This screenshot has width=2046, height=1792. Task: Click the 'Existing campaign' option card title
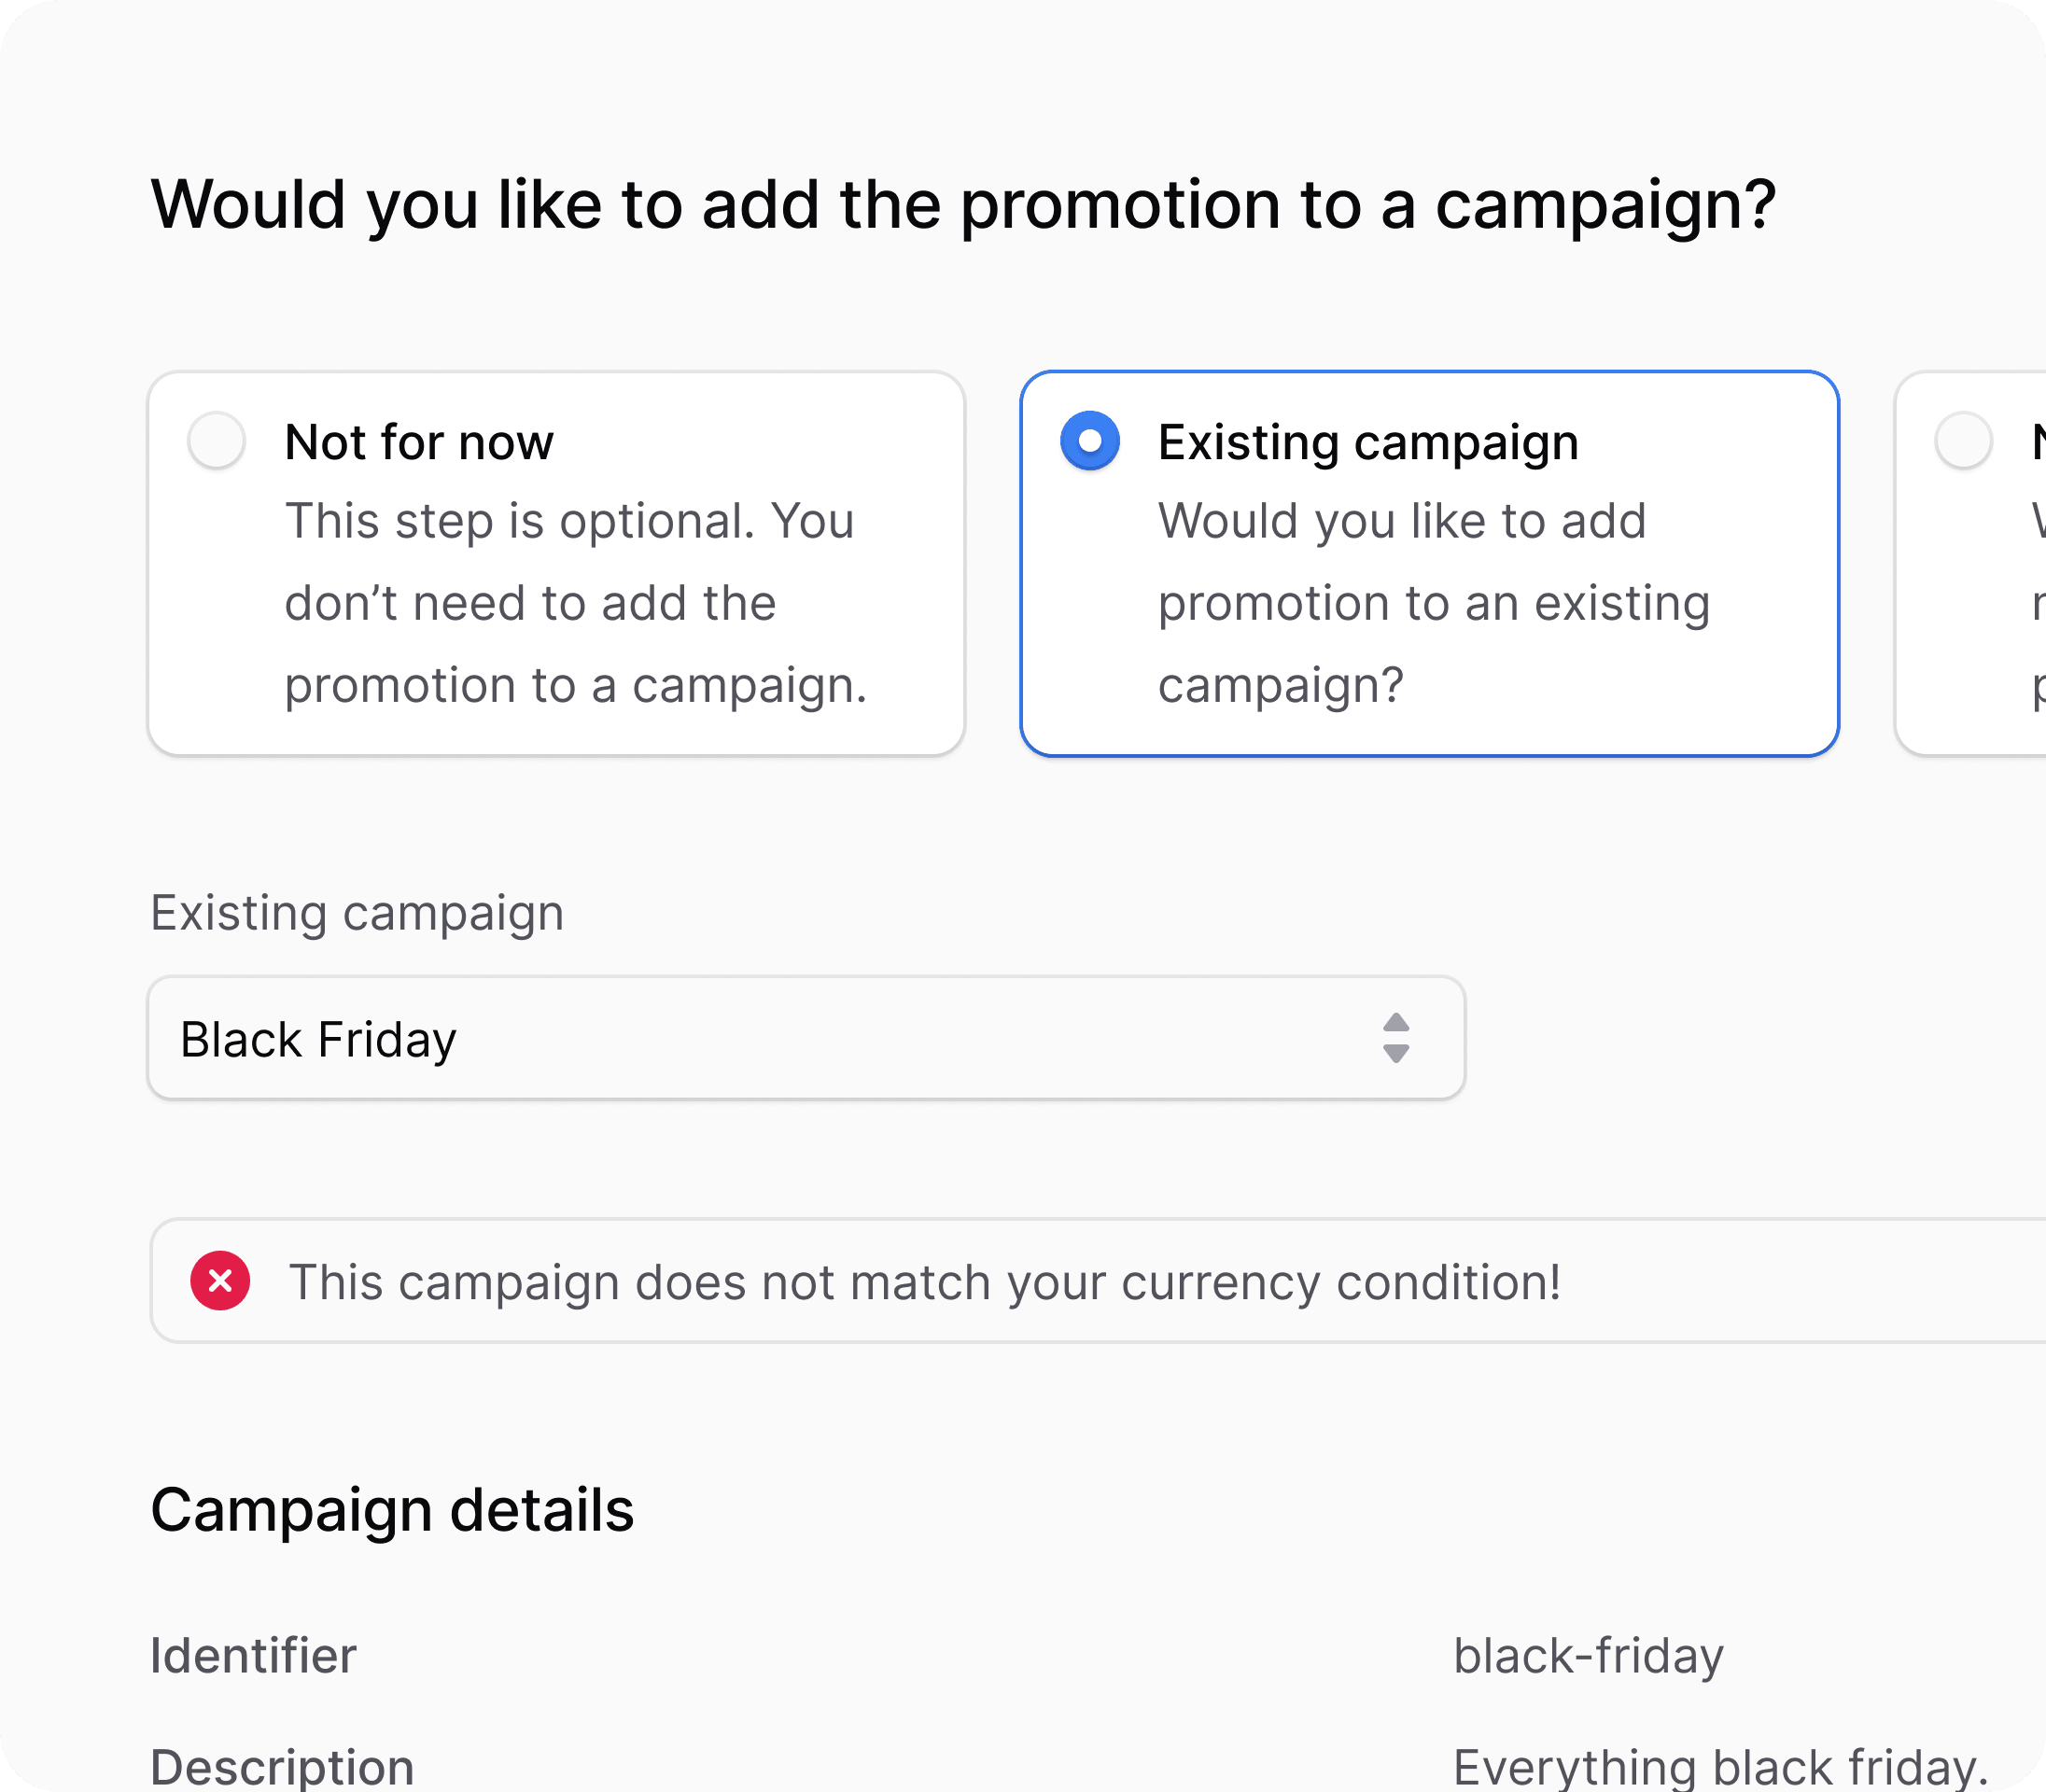[1368, 442]
